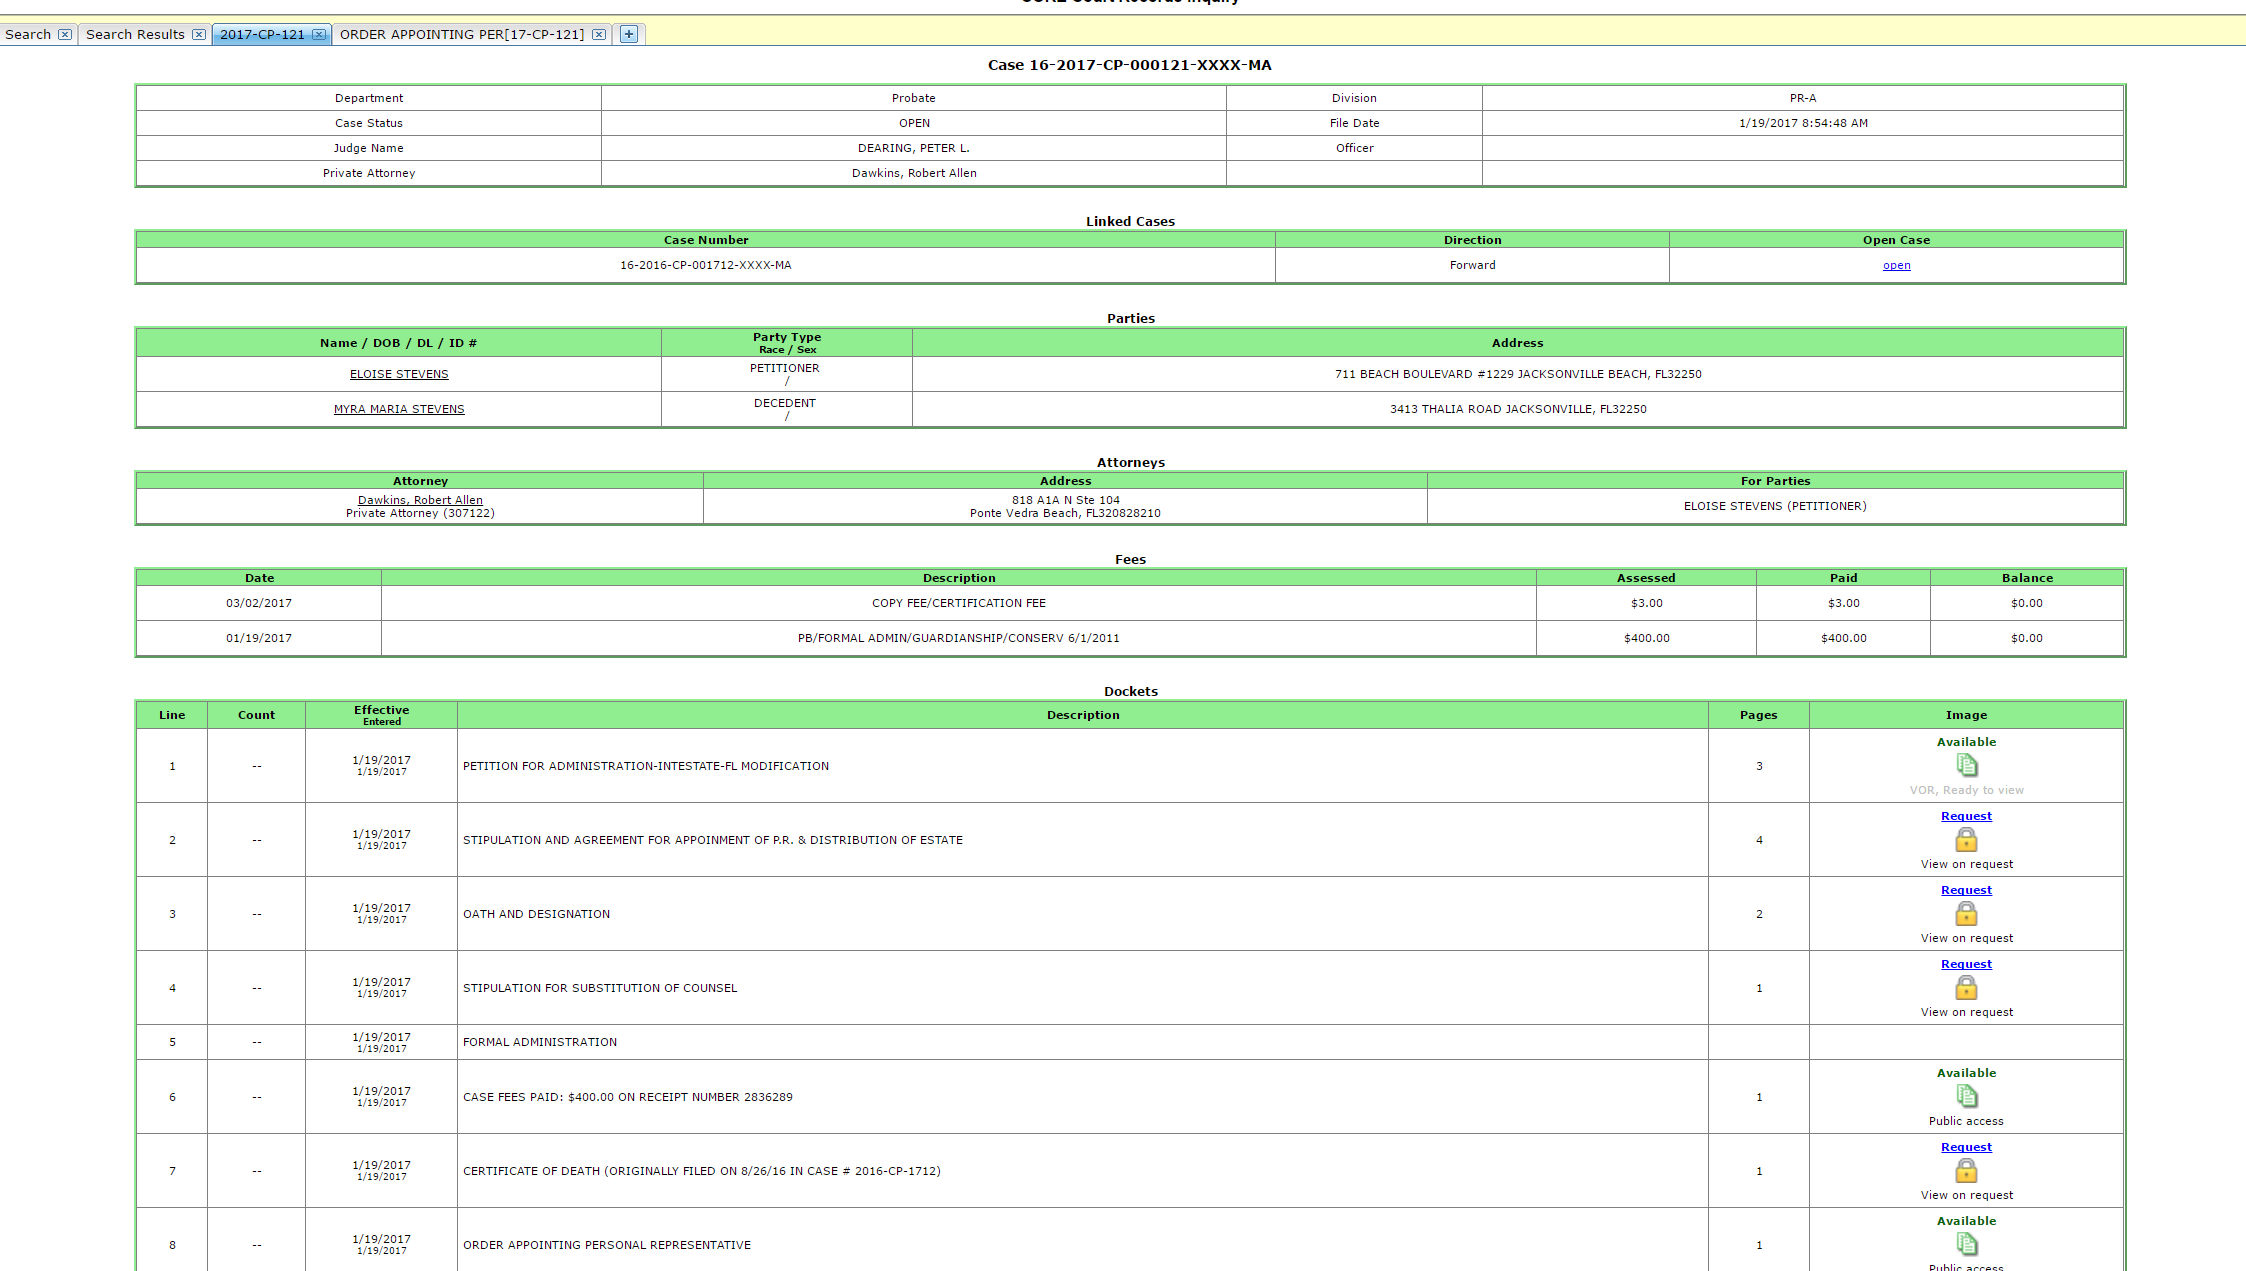This screenshot has height=1271, width=2246.
Task: Switch to the Search Results tab
Action: (x=135, y=34)
